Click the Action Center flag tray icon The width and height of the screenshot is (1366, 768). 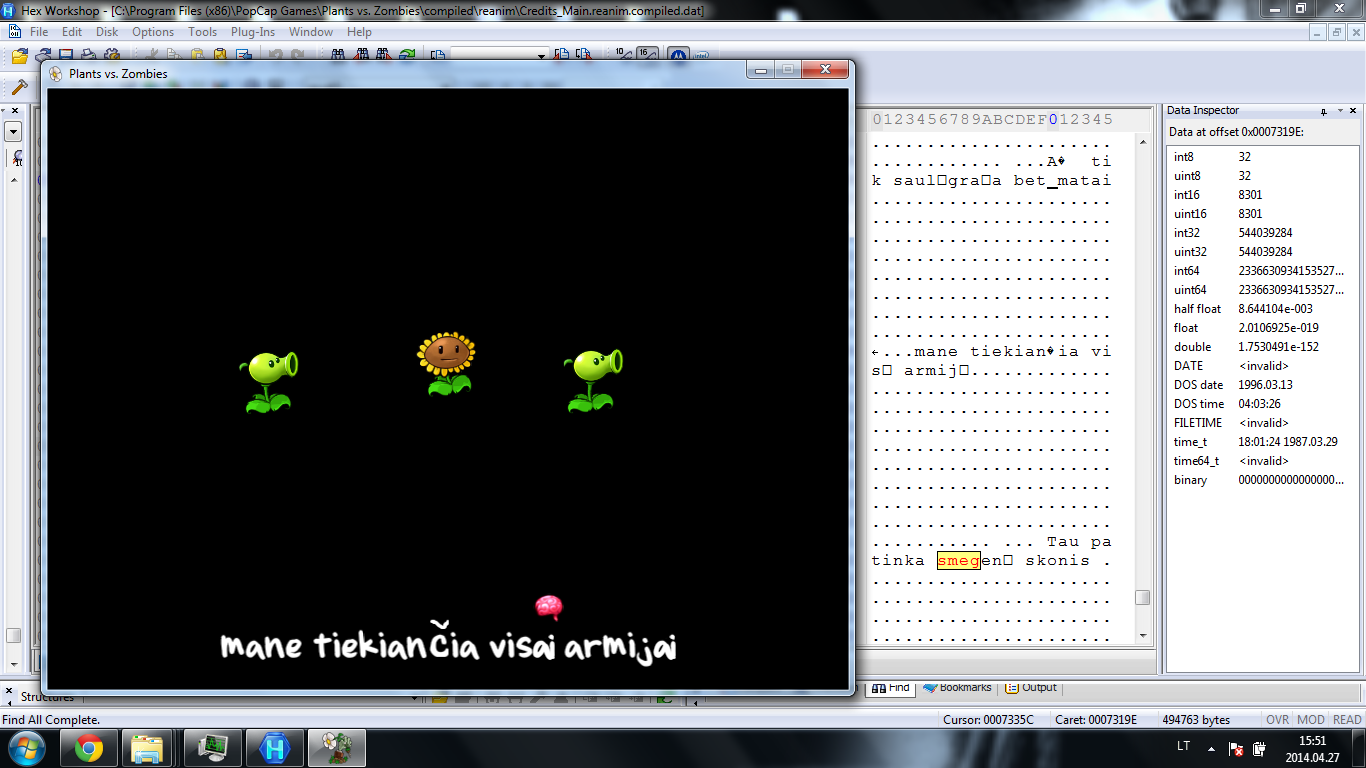pyautogui.click(x=1236, y=749)
